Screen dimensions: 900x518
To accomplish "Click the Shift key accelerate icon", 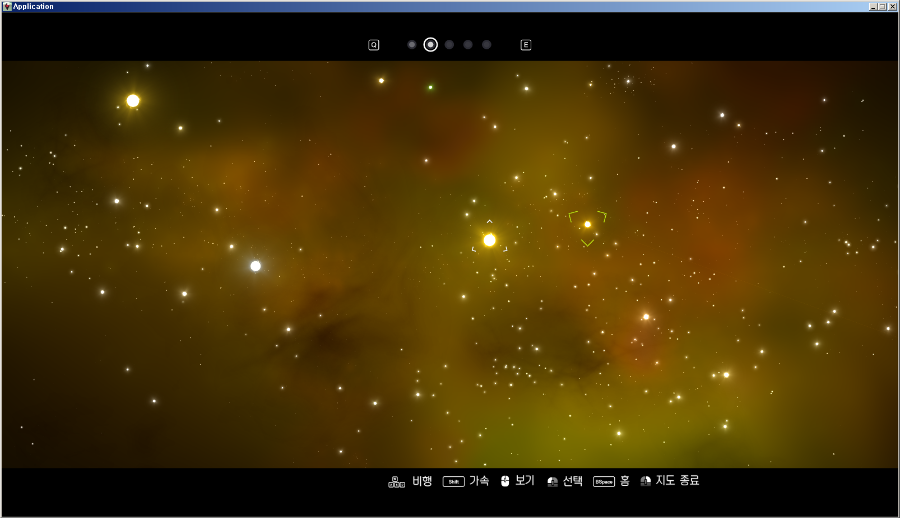I will point(454,481).
